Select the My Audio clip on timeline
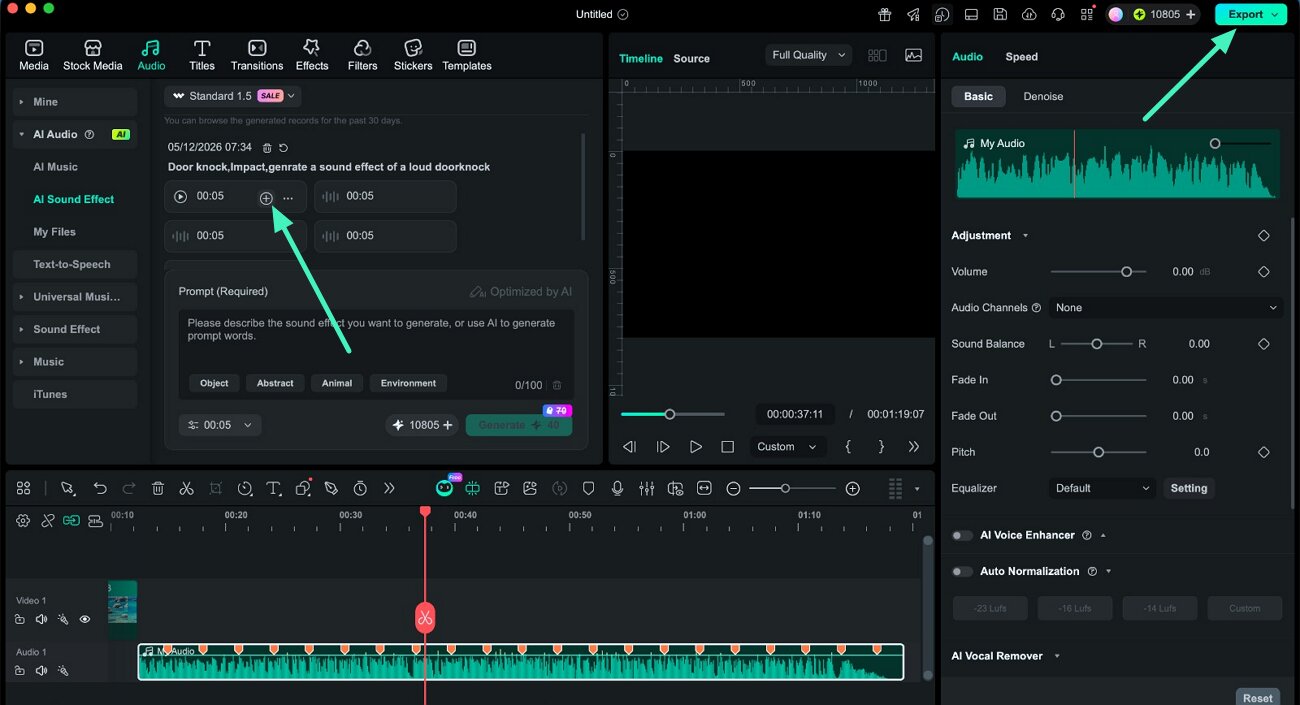The height and width of the screenshot is (705, 1300). pyautogui.click(x=521, y=662)
